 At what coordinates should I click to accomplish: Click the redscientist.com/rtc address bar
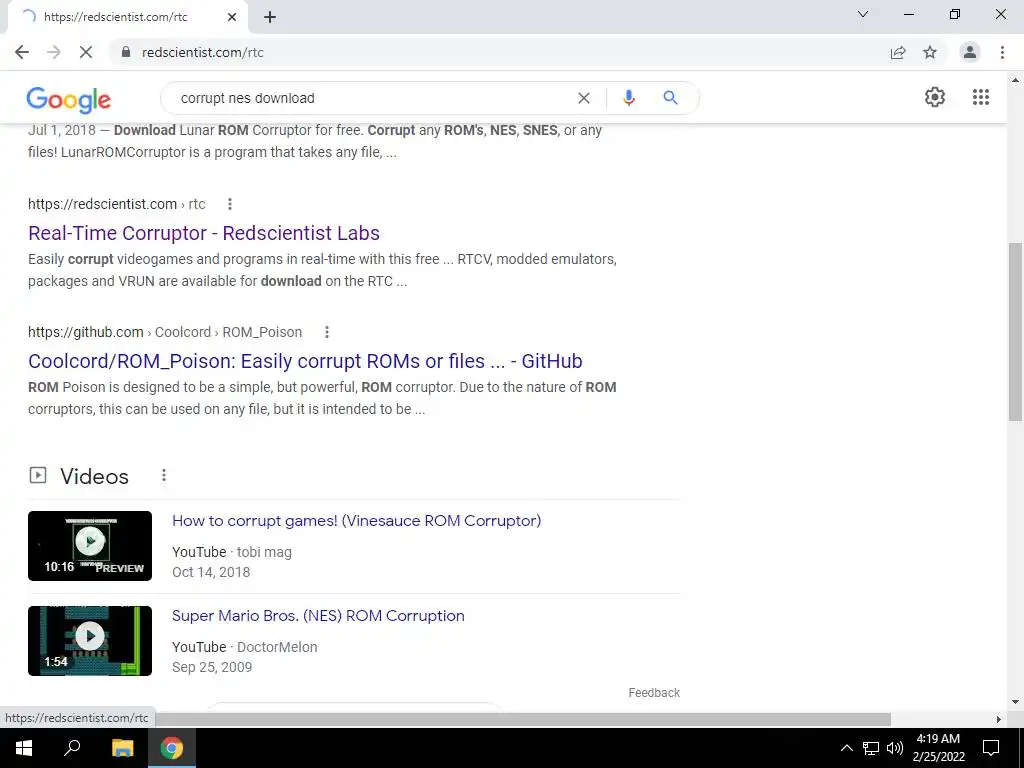pyautogui.click(x=496, y=52)
